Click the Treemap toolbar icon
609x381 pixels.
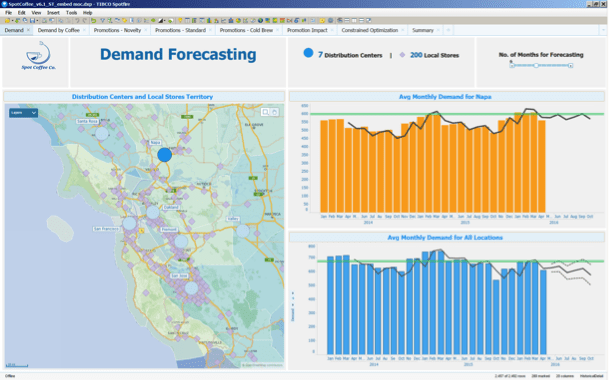tap(267, 20)
